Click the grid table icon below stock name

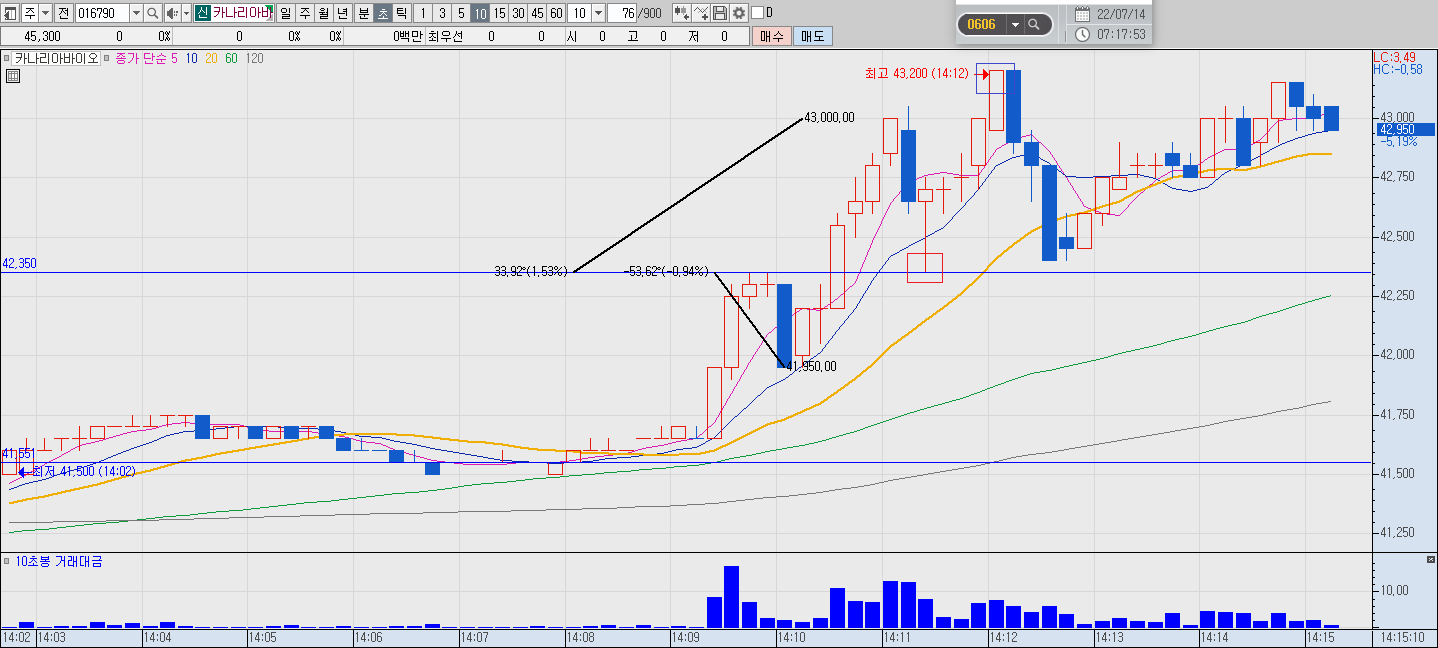(x=13, y=76)
